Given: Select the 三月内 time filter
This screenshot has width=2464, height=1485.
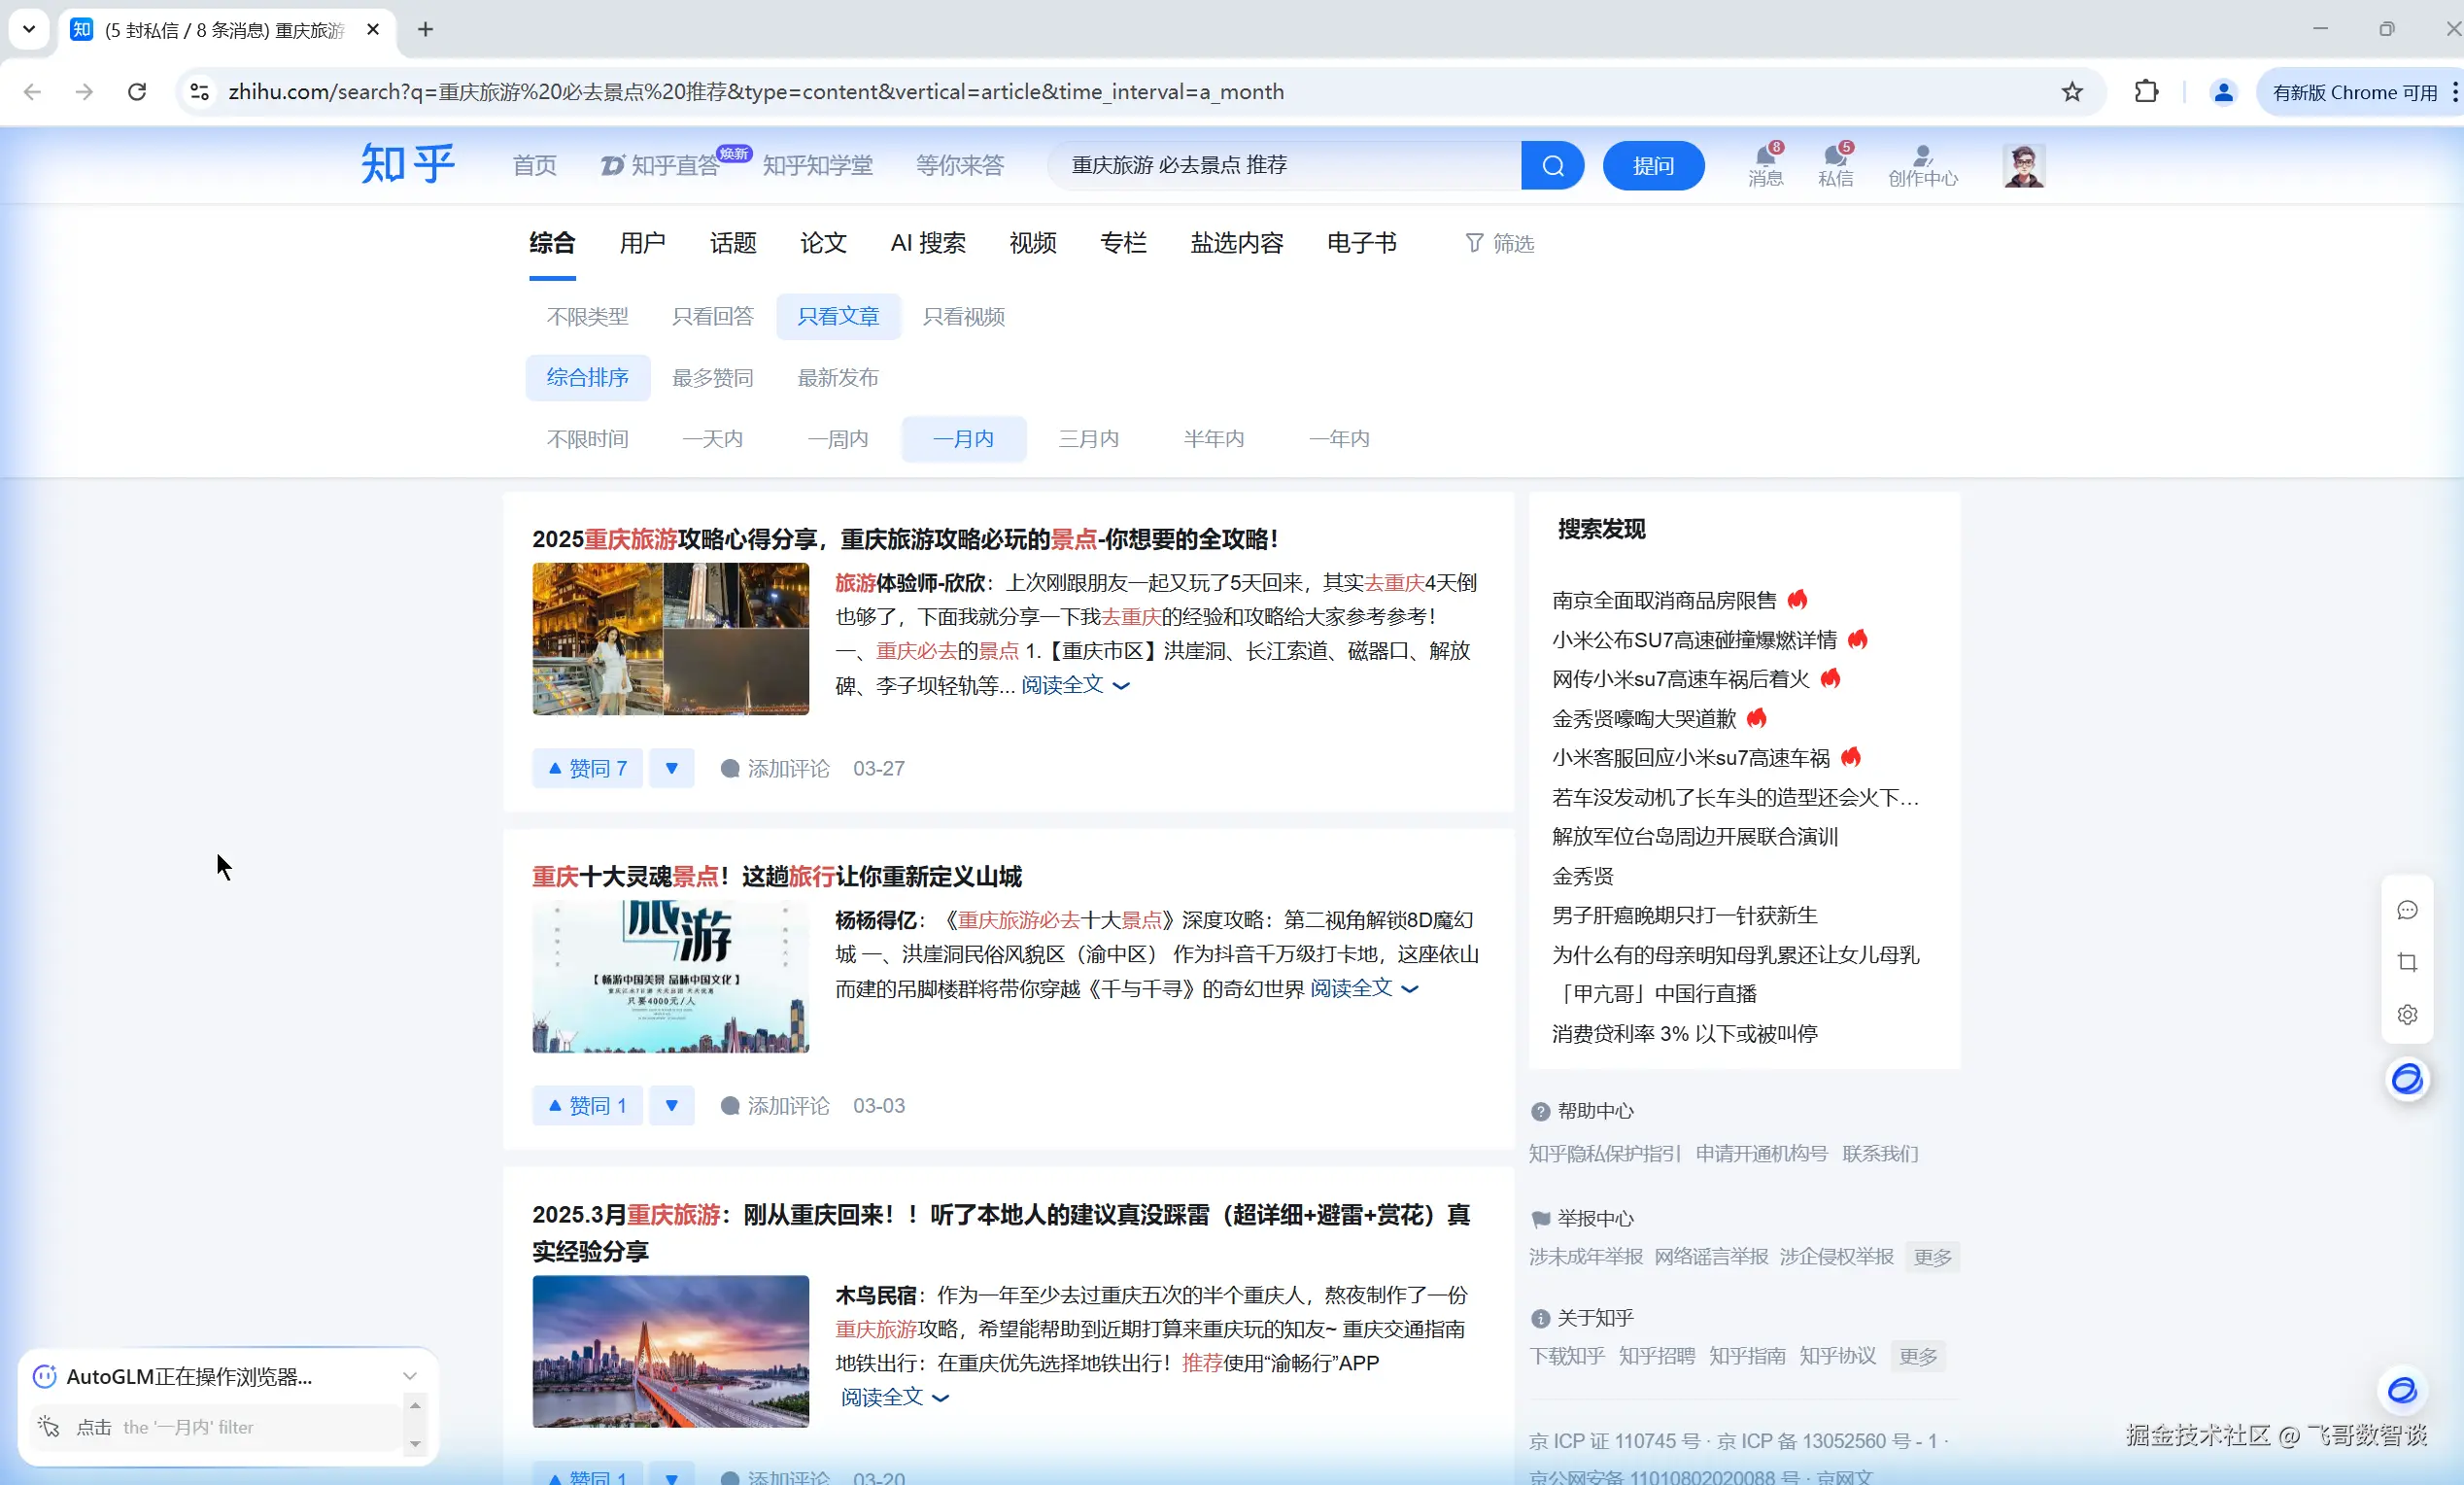Looking at the screenshot, I should (x=1088, y=439).
